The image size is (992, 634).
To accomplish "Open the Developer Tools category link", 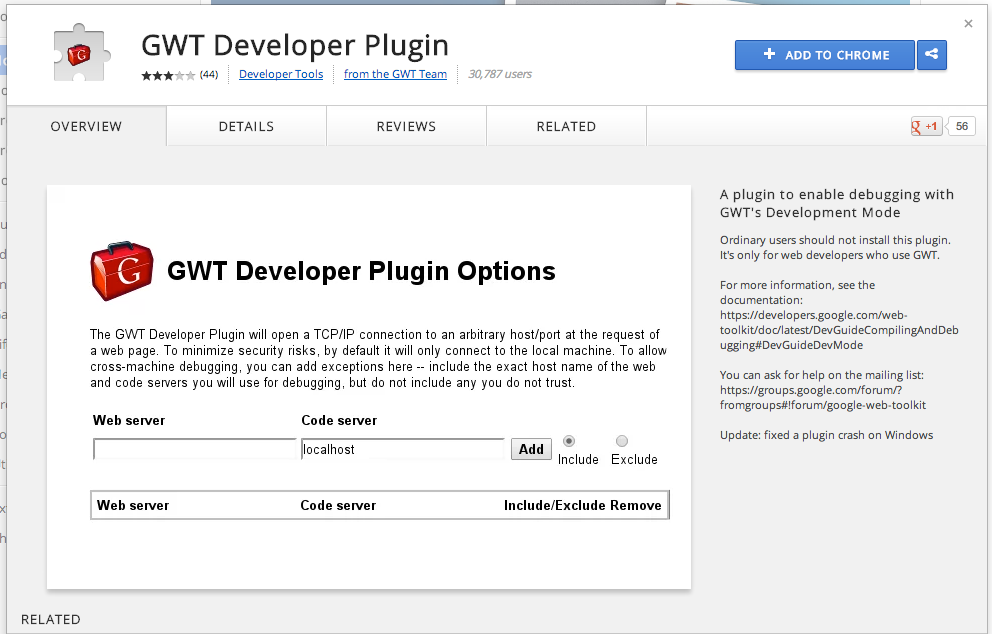I will (281, 74).
